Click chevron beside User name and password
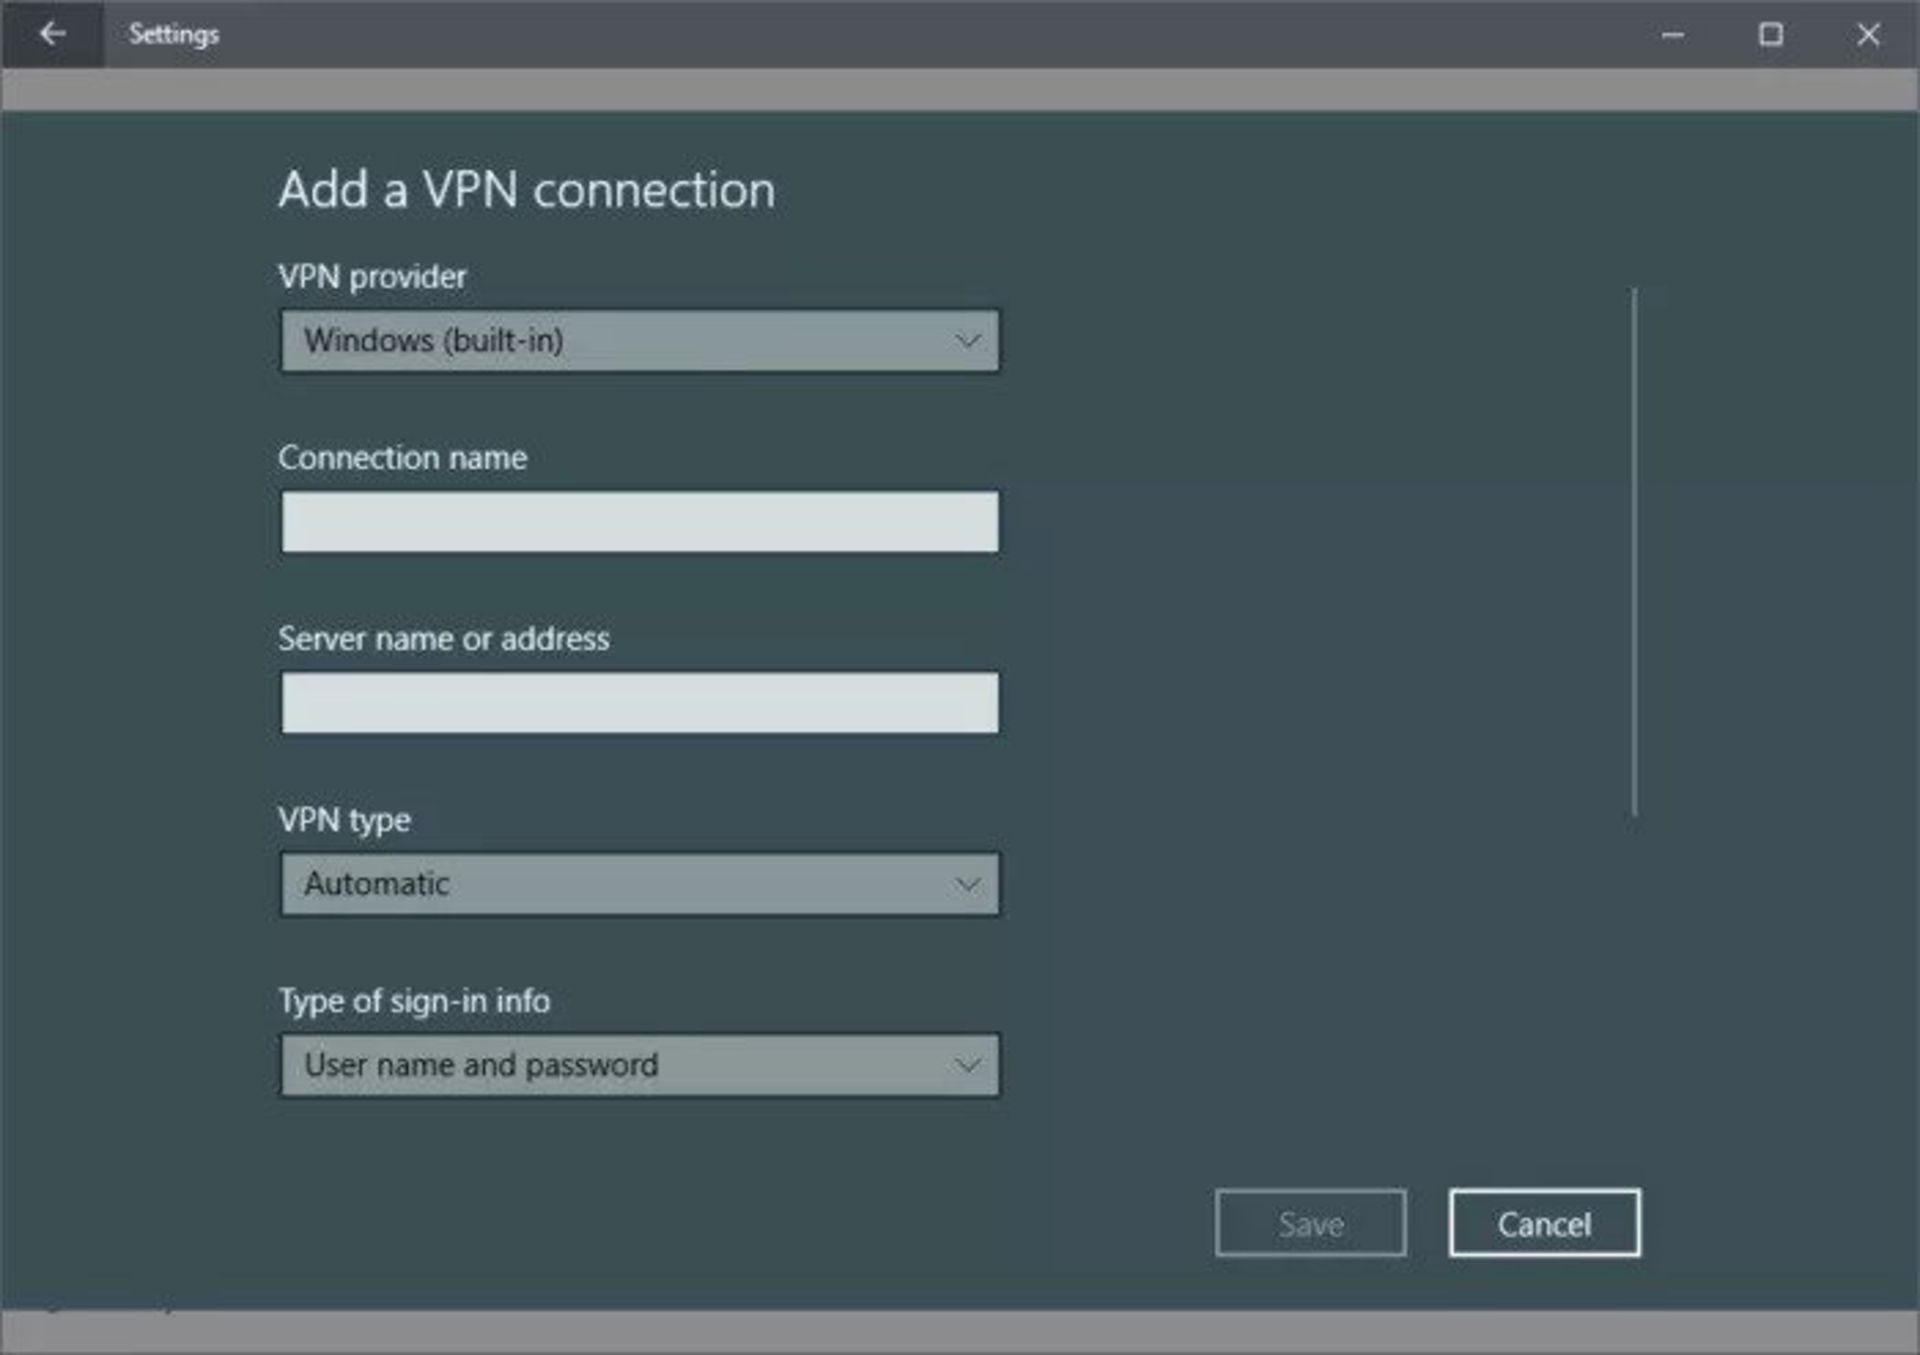1920x1355 pixels. pos(966,1065)
